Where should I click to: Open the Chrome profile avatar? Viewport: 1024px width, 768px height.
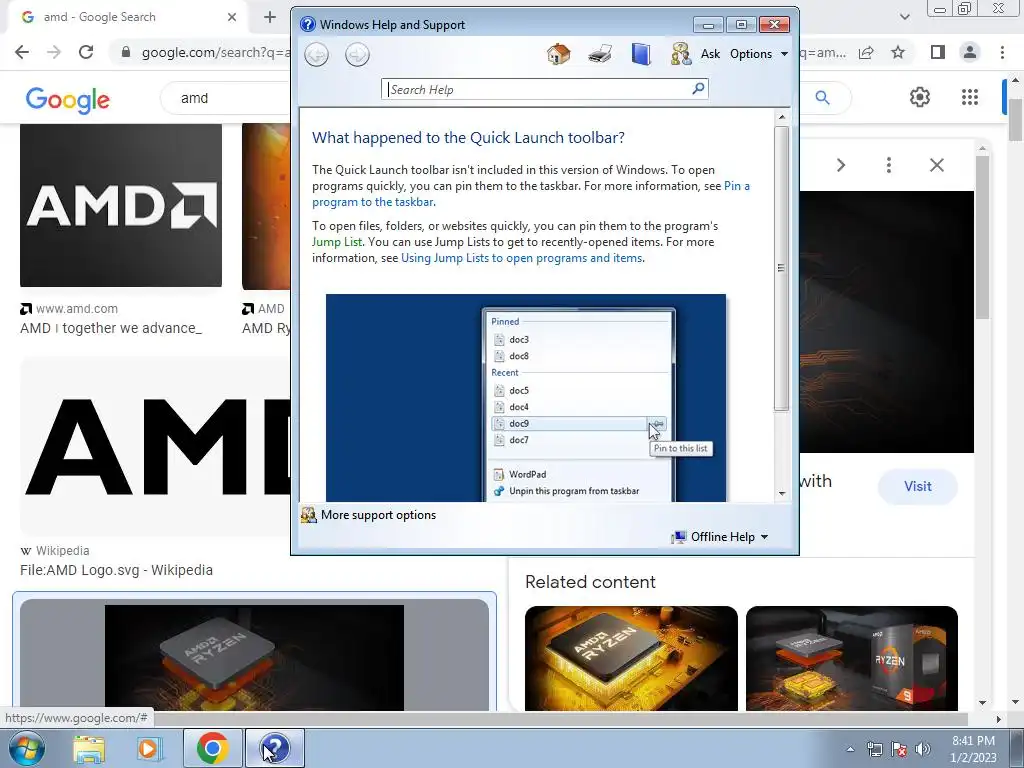point(970,52)
